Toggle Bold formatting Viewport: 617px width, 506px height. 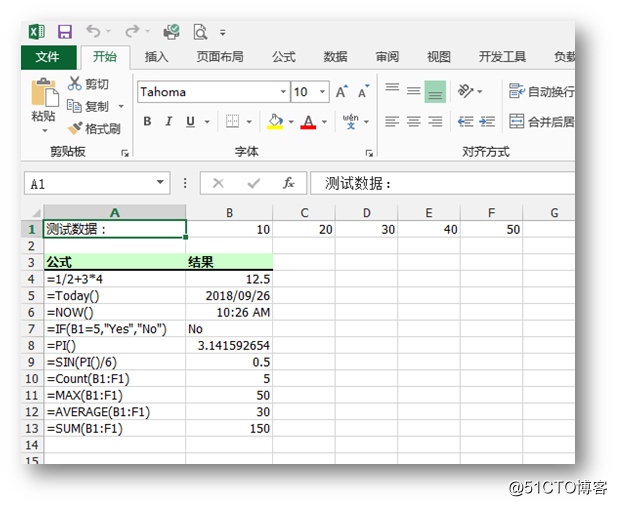148,121
